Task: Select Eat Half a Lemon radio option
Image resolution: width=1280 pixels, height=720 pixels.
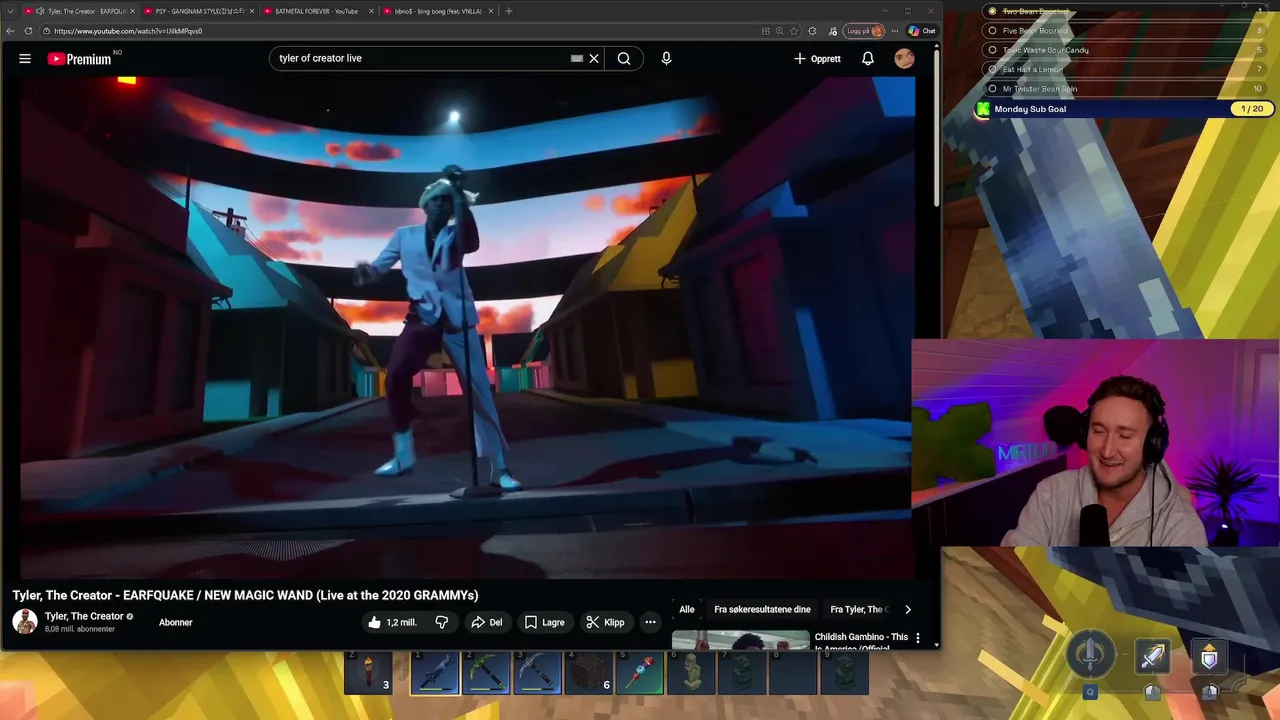Action: pos(992,69)
